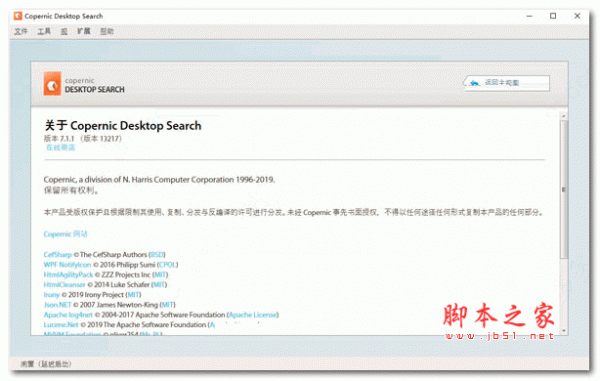Open the 扩展 menu

click(x=84, y=31)
